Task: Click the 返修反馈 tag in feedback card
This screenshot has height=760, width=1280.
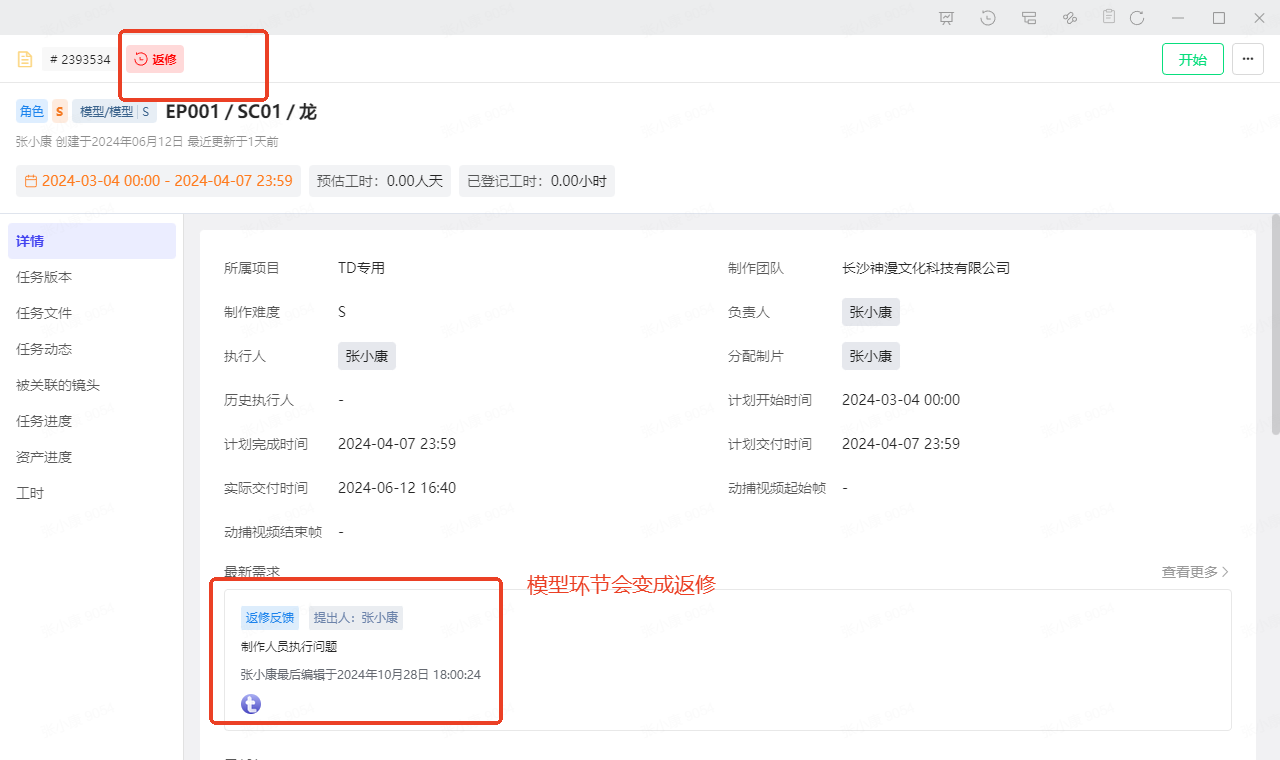Action: 269,618
